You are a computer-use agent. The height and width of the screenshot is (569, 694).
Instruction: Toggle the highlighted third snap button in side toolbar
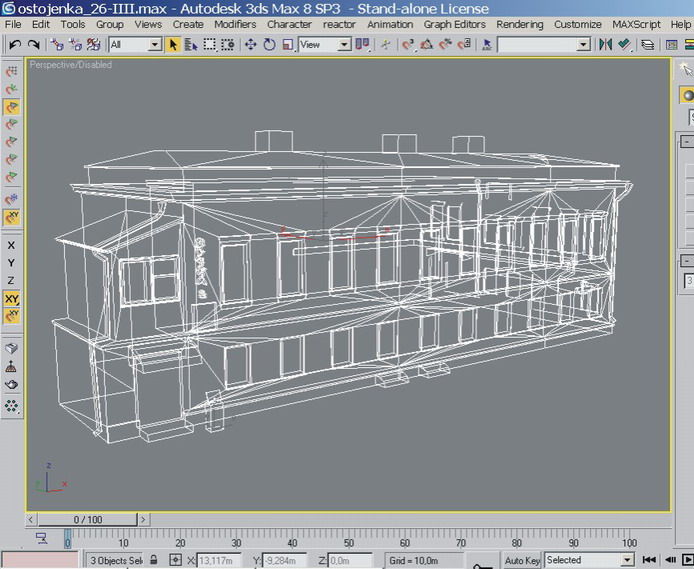tap(12, 107)
